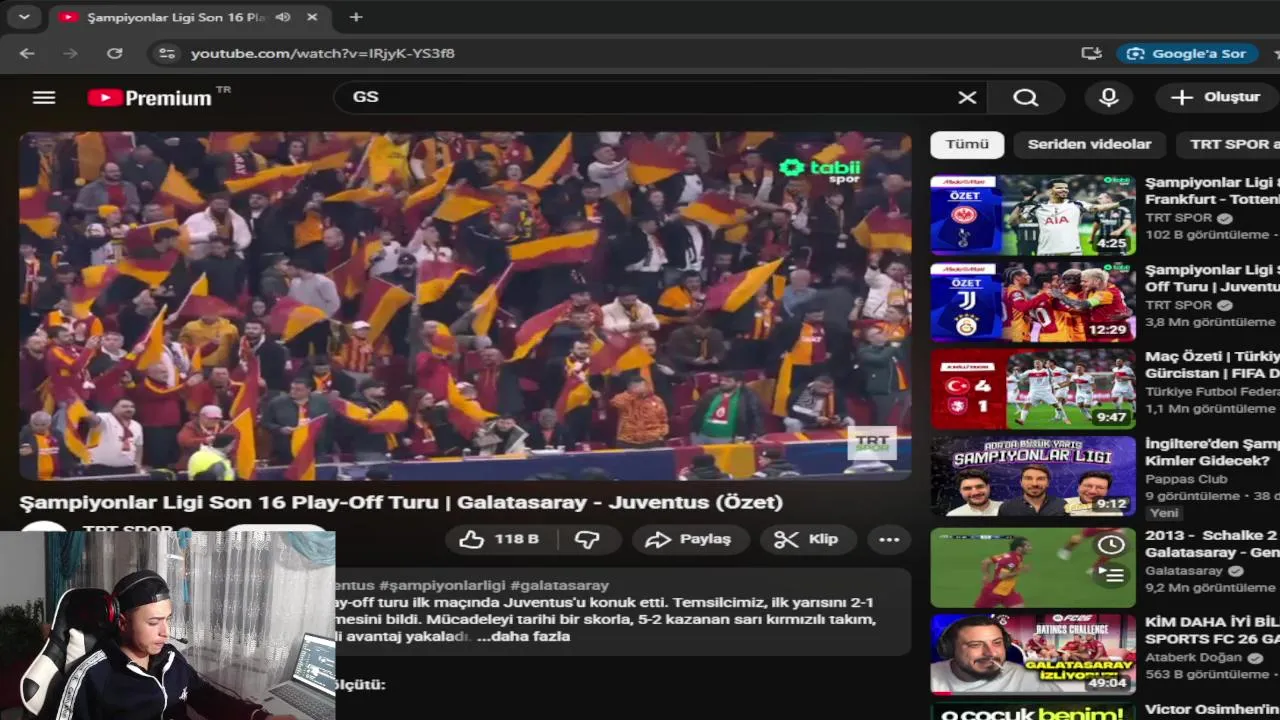Viewport: 1280px width, 720px height.
Task: Open İngiltere'den Şampiyonlar video title
Action: (x=1212, y=452)
